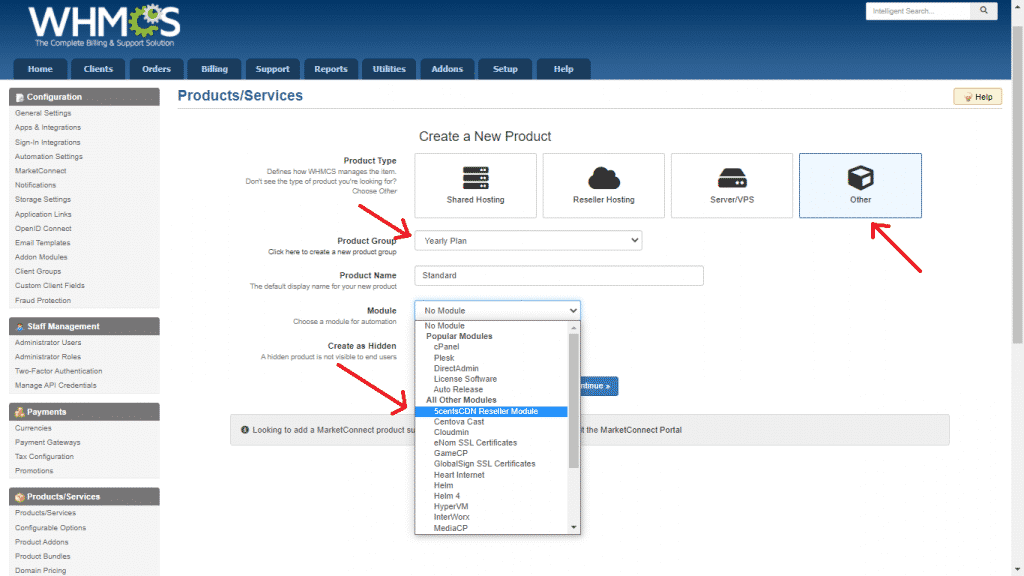
Task: Click the Configuration panel header icon
Action: [20, 97]
